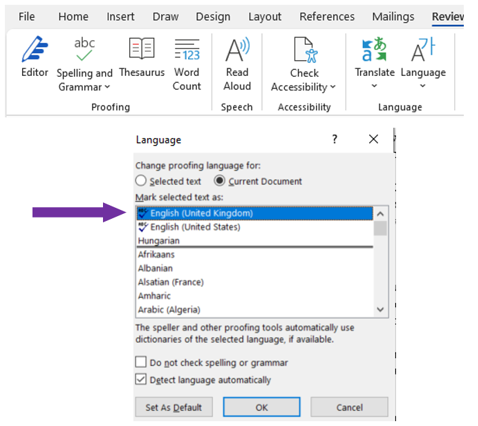The height and width of the screenshot is (426, 478).
Task: Select Afrikaans in the language list
Action: 255,254
